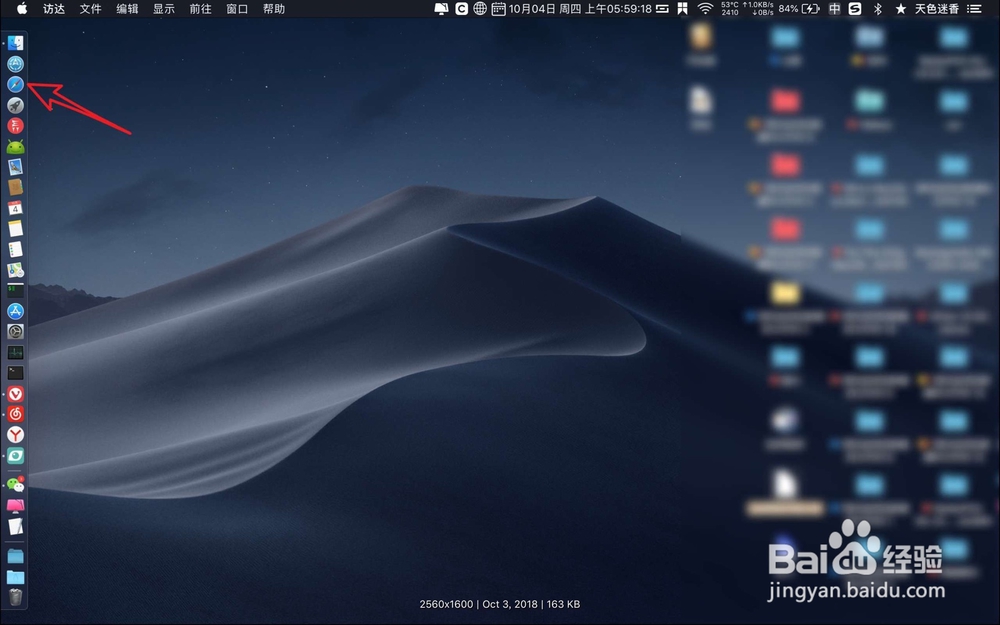Launch the Vivaldi browser
The image size is (1000, 625).
point(15,393)
